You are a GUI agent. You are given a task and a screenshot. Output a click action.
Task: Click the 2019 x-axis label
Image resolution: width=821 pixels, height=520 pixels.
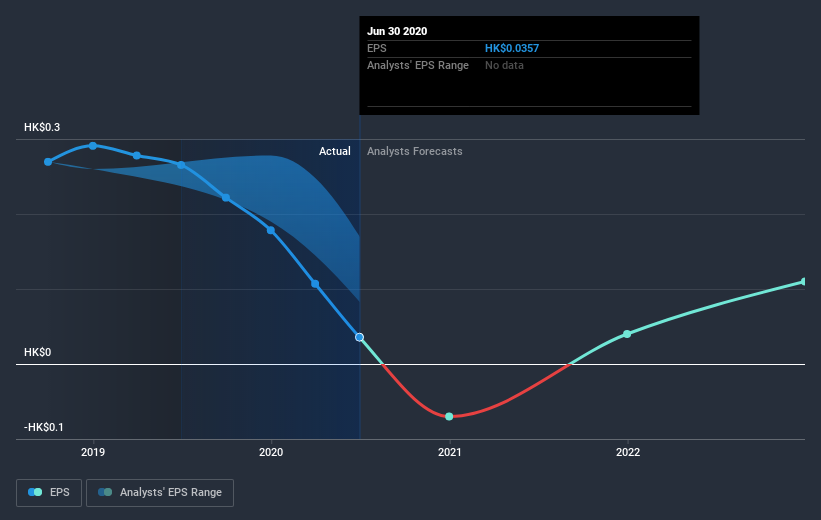point(93,452)
